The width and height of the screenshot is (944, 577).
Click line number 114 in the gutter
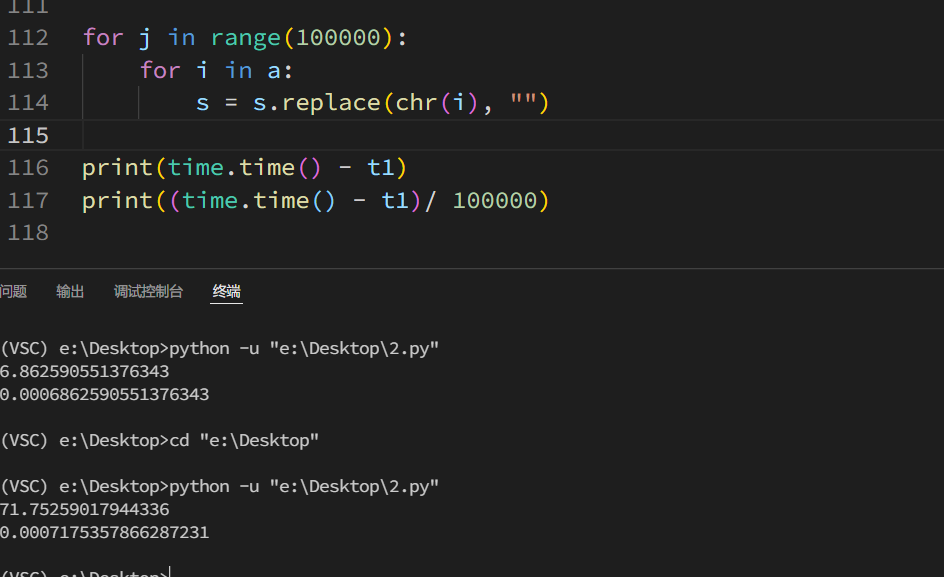coord(28,103)
